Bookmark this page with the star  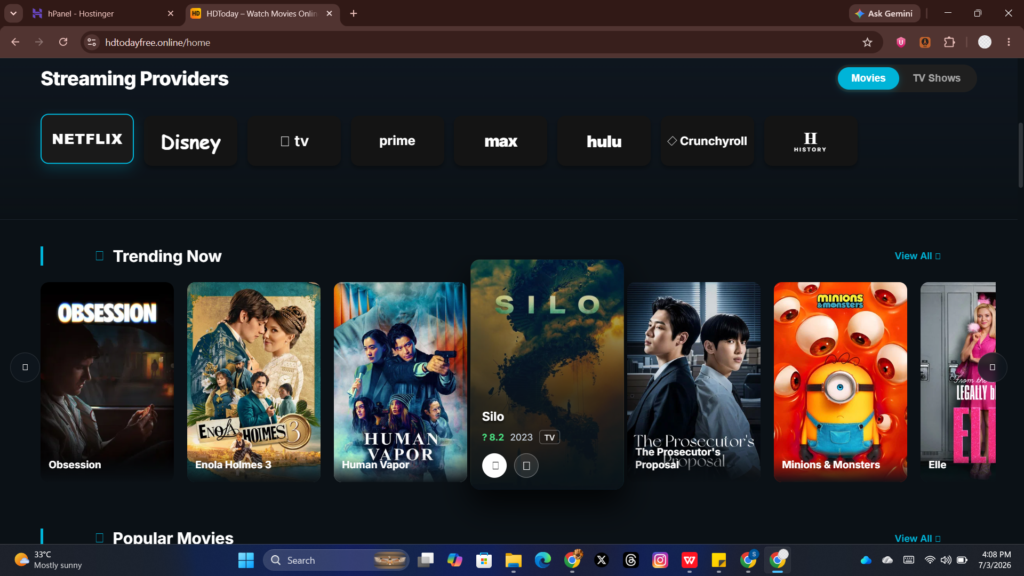[867, 42]
